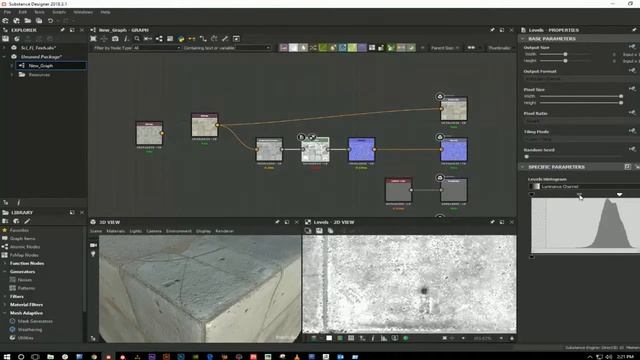Click the Python logo icon in graph toolbar
This screenshot has height=360, width=640.
(x=181, y=39)
